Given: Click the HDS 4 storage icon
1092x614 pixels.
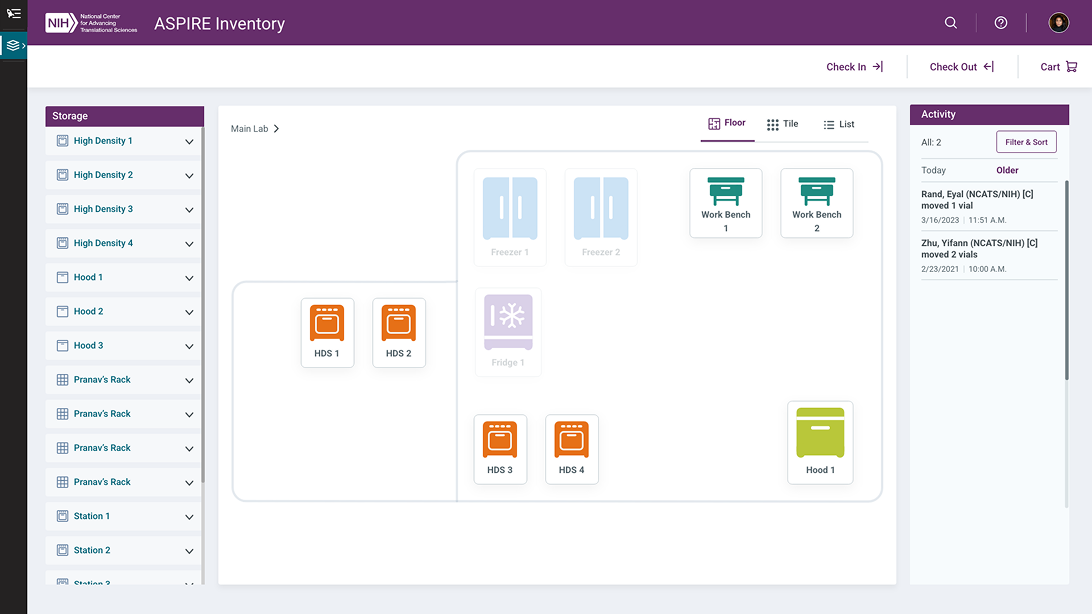Looking at the screenshot, I should point(572,449).
